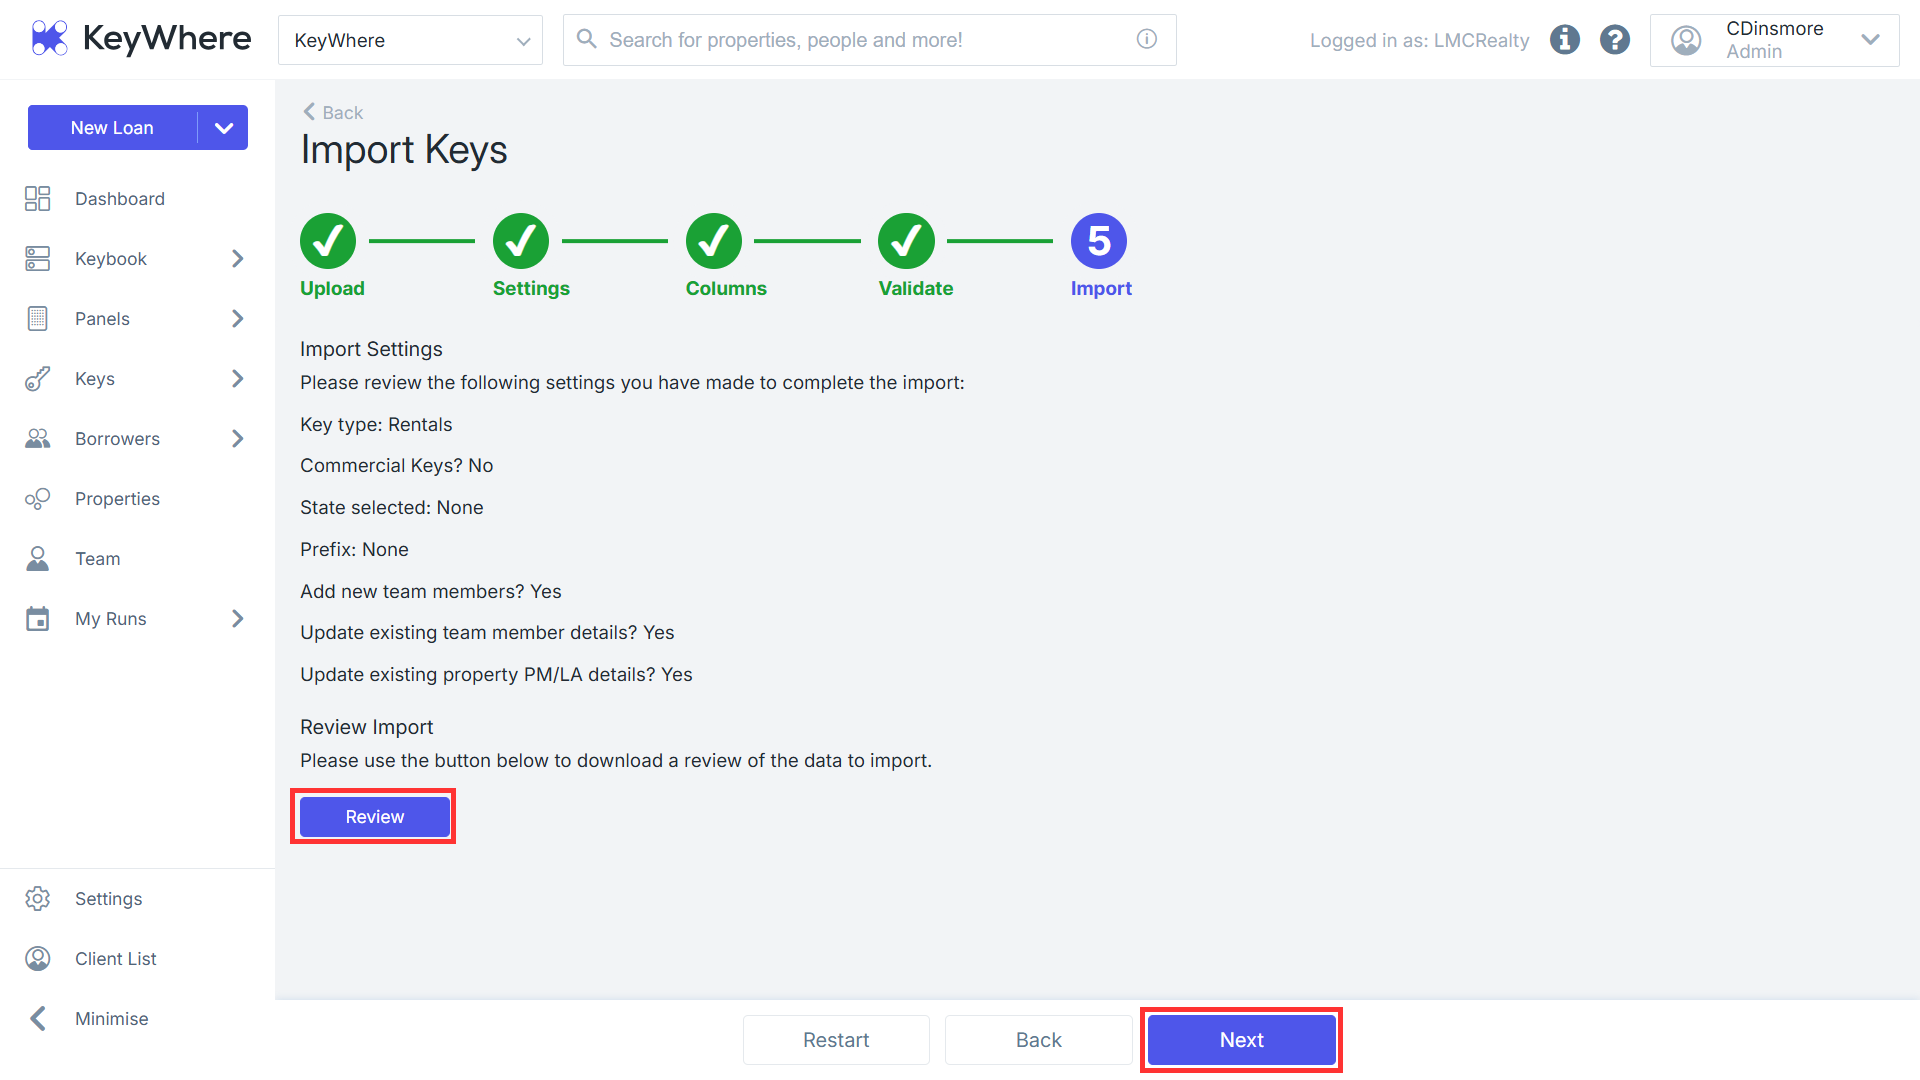Click the New Loan button
The height and width of the screenshot is (1080, 1920).
point(112,128)
